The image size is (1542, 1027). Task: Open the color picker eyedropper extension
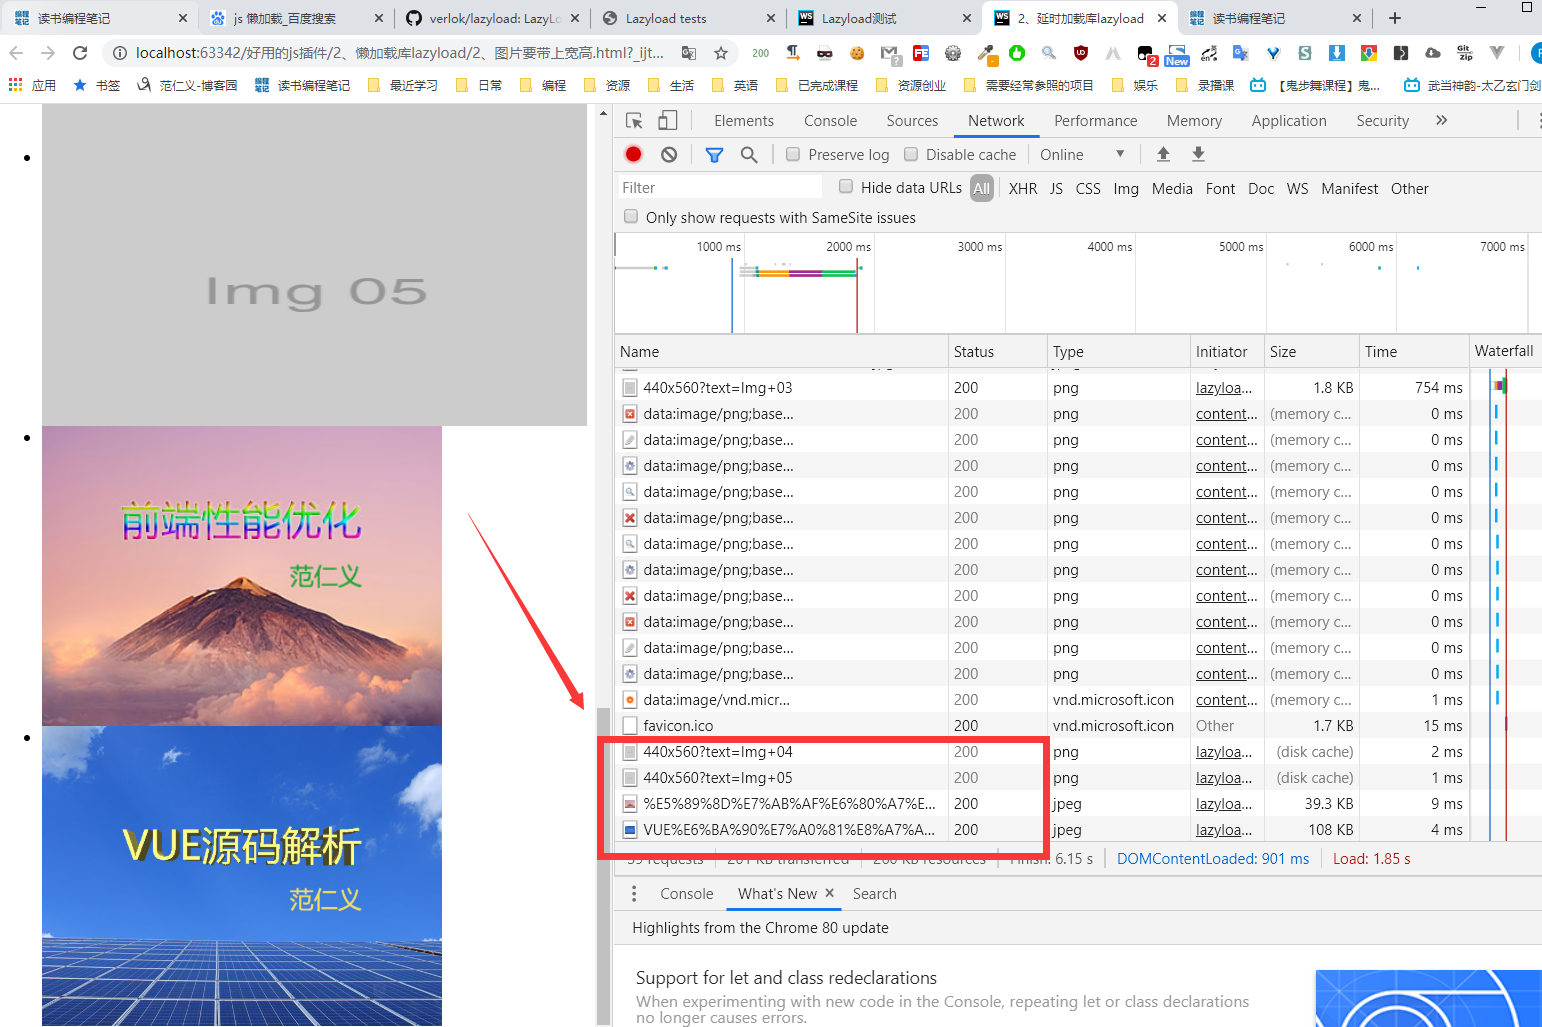pyautogui.click(x=985, y=53)
